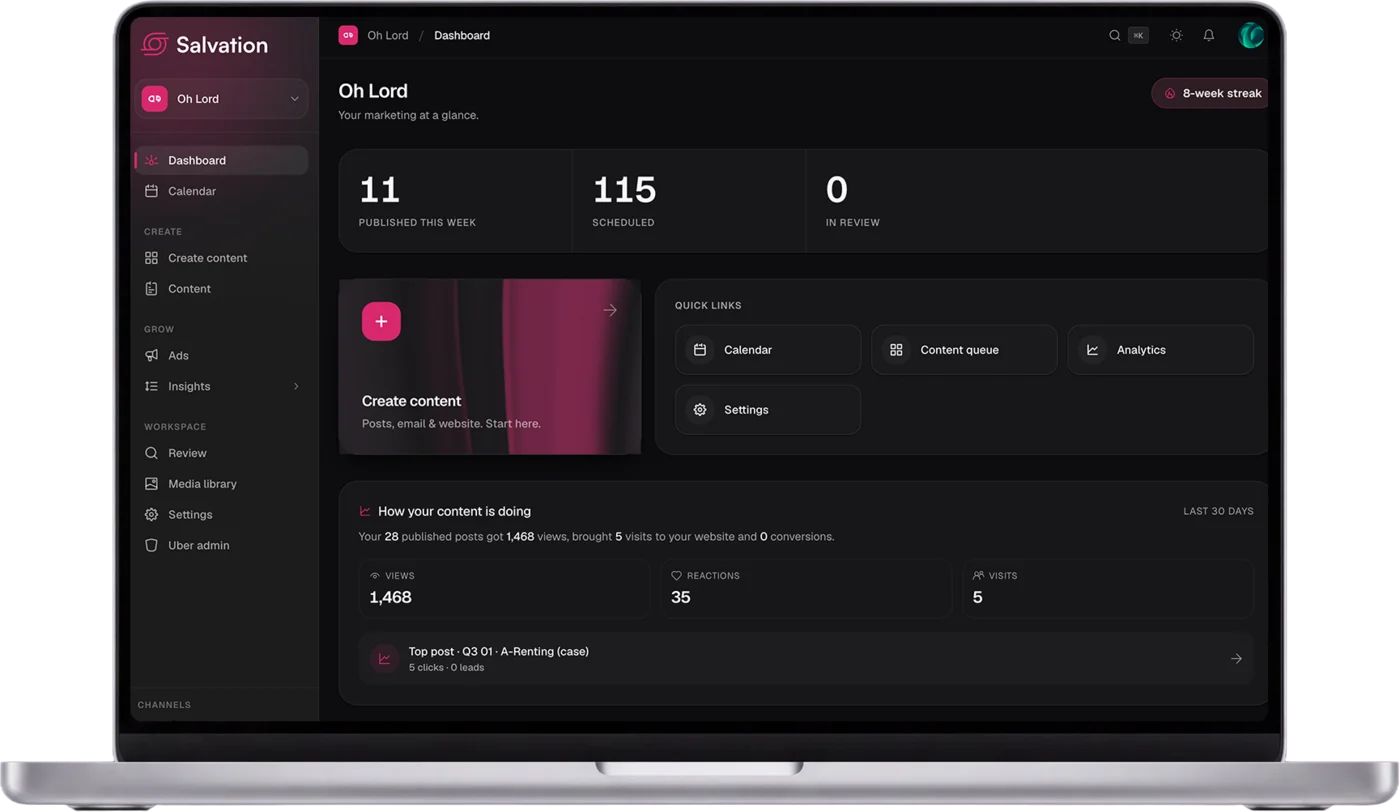Screen dimensions: 1400x812
Task: Open Review in the sidebar
Action: pos(222,453)
